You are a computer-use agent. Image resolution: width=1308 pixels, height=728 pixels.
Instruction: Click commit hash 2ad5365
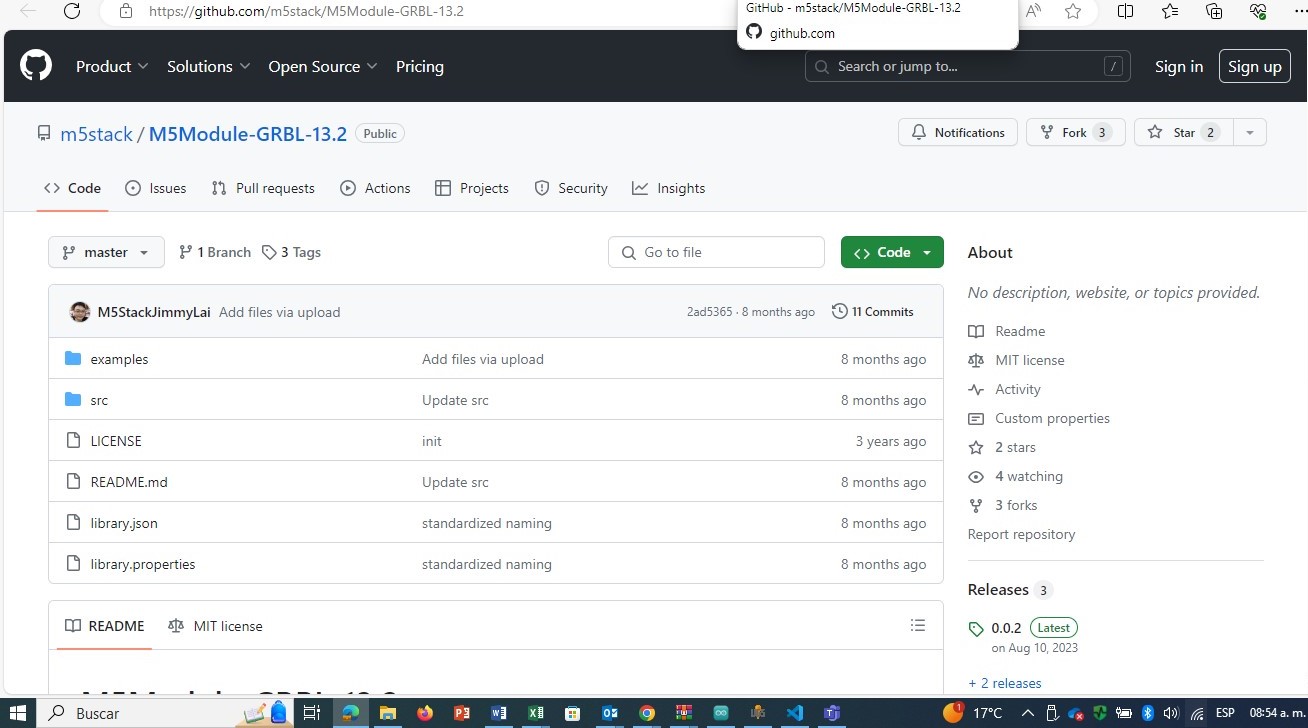click(x=709, y=312)
